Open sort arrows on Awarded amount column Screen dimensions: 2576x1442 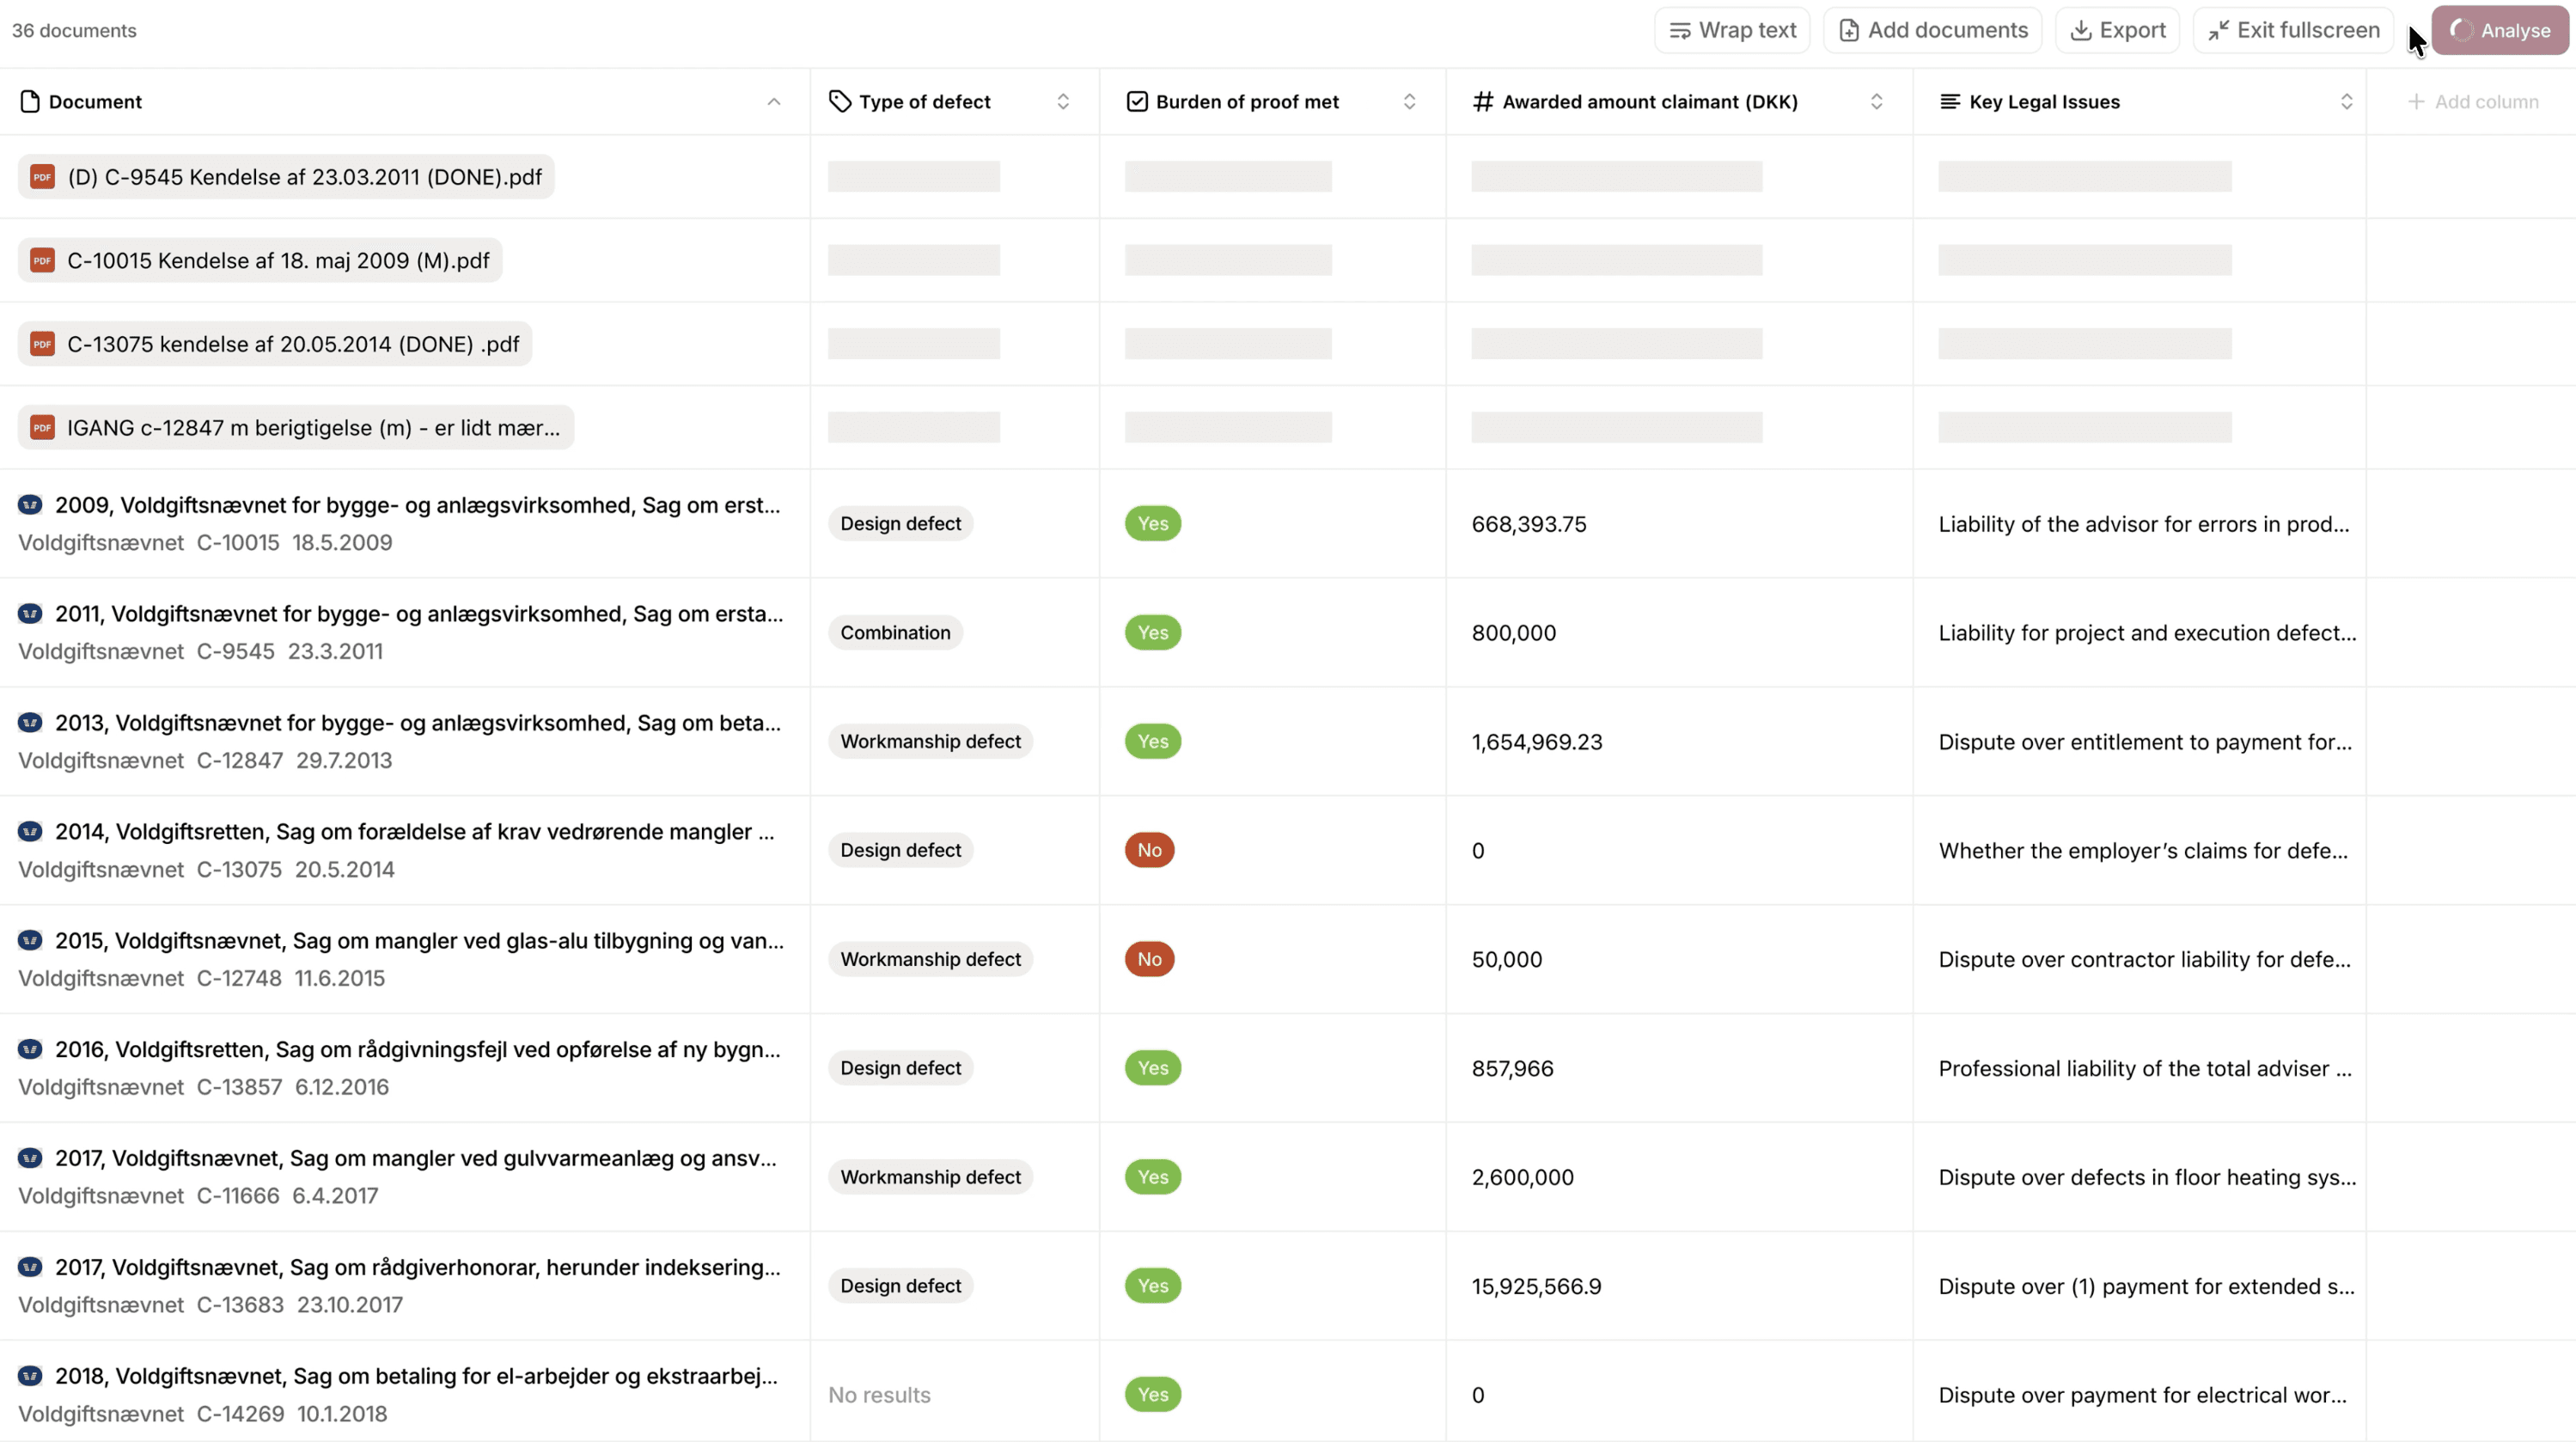[x=1876, y=102]
